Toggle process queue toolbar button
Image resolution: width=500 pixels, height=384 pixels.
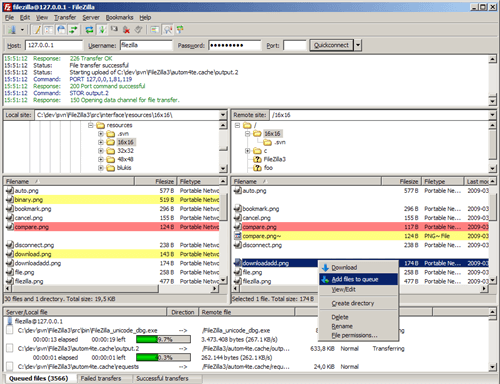(102, 30)
